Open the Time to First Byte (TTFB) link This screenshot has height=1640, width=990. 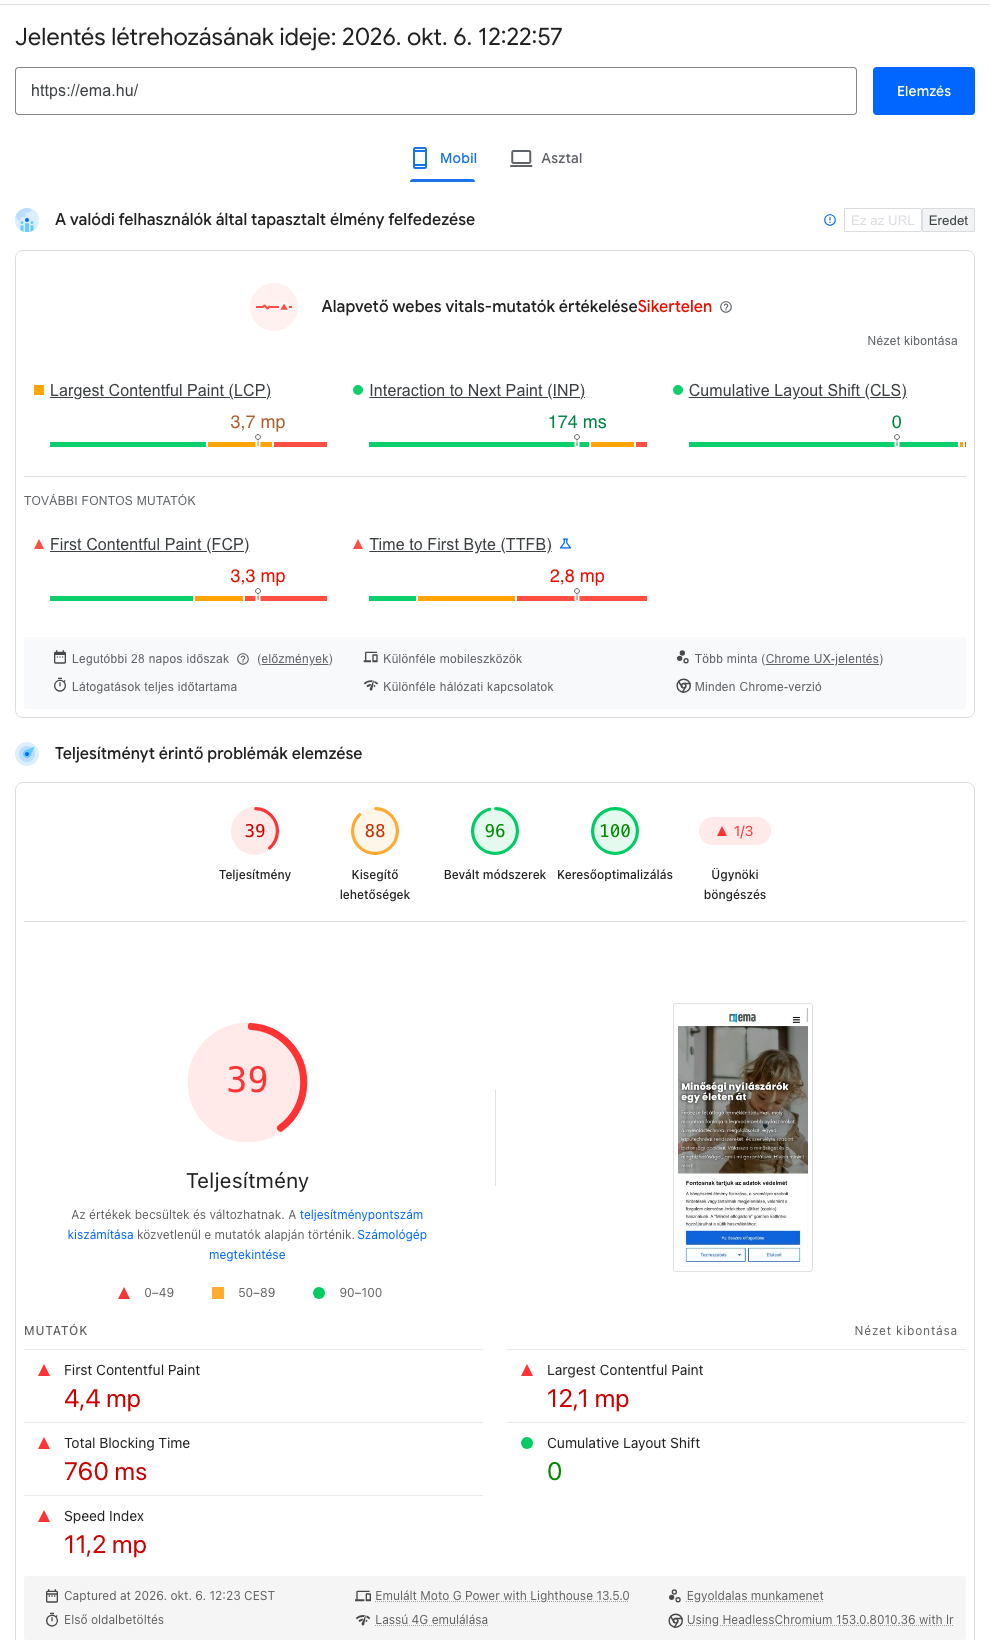coord(460,544)
